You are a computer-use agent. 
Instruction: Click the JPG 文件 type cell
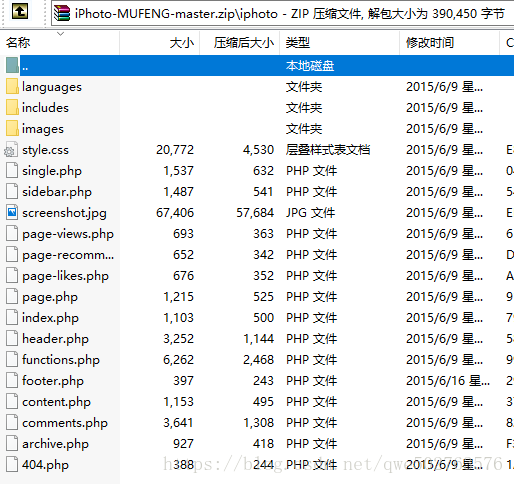(310, 213)
